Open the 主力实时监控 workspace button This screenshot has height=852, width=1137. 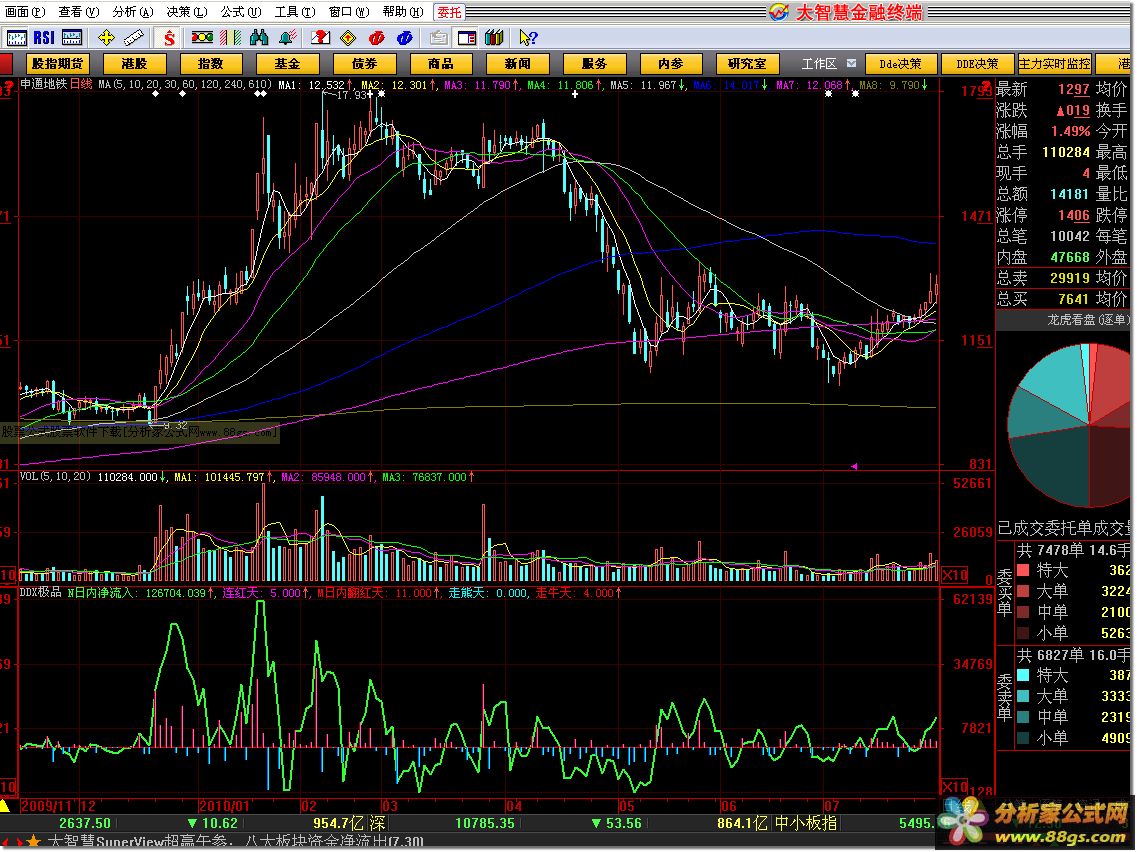1054,64
